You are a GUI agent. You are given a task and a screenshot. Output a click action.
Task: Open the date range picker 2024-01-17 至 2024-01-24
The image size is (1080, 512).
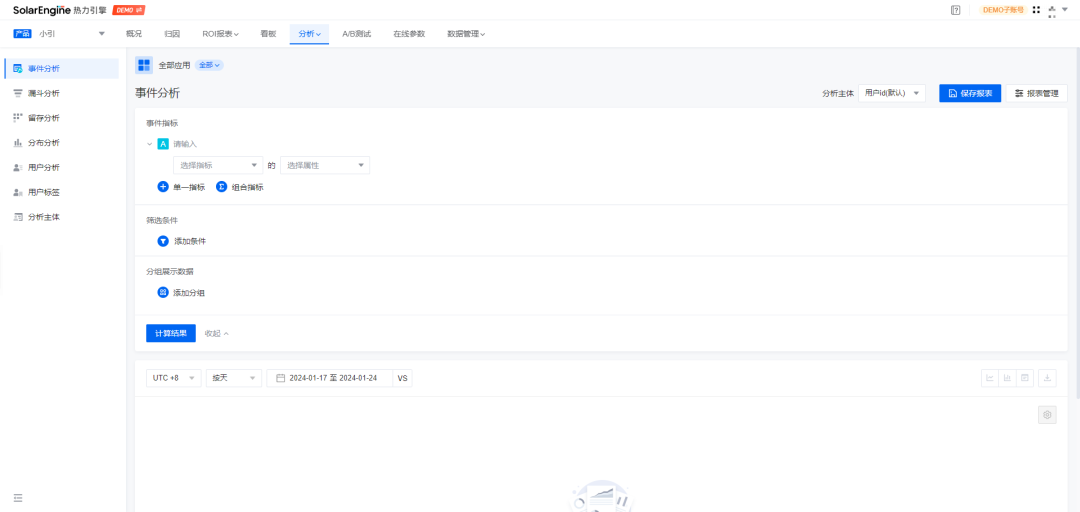[329, 378]
